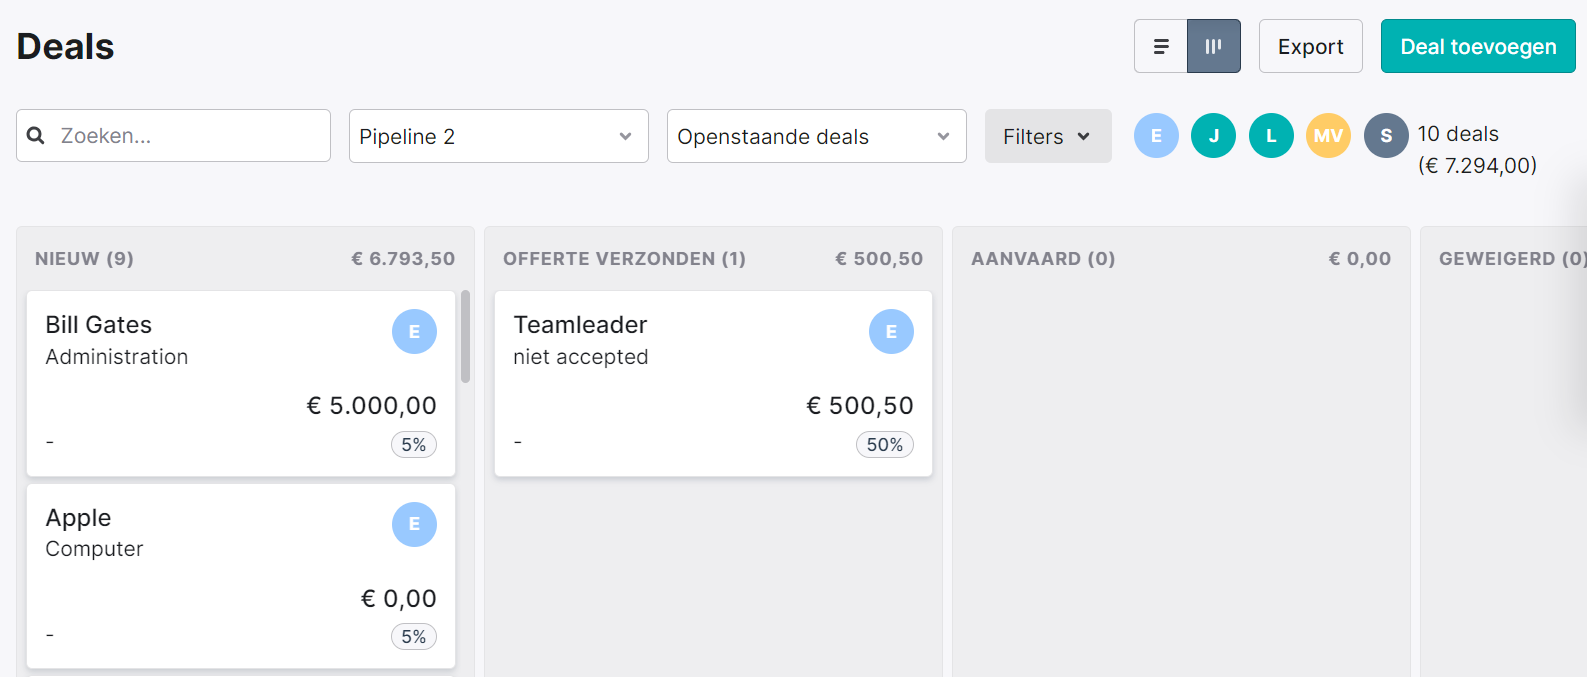Filter deals by user avatar S
The image size is (1587, 677).
pos(1386,136)
